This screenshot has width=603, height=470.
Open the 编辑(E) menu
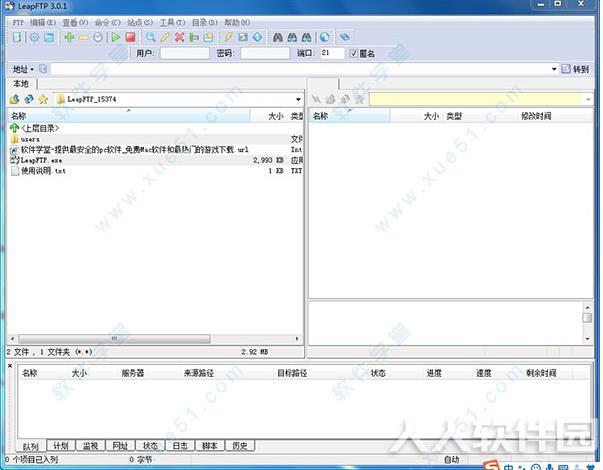43,22
